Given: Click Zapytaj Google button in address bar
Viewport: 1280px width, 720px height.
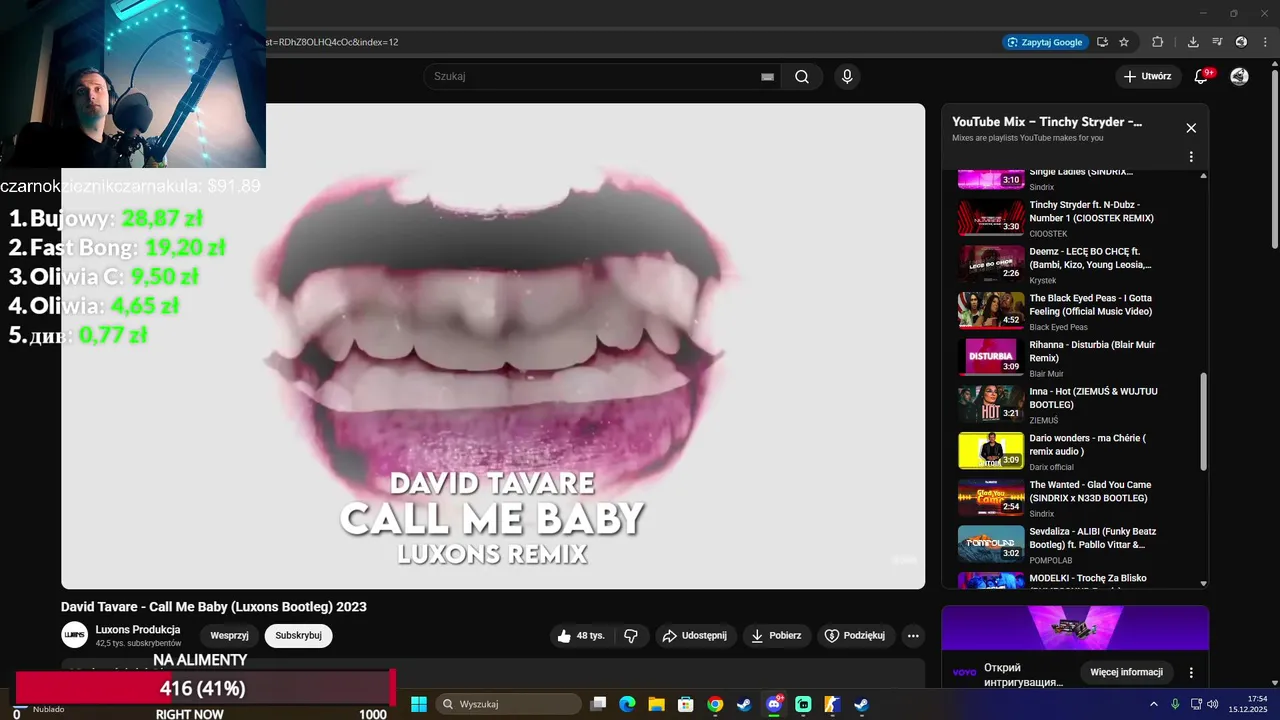Looking at the screenshot, I should pos(1045,42).
